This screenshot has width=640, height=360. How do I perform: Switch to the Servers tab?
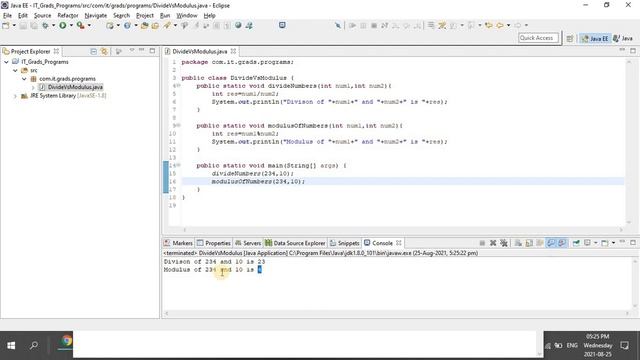(x=248, y=243)
